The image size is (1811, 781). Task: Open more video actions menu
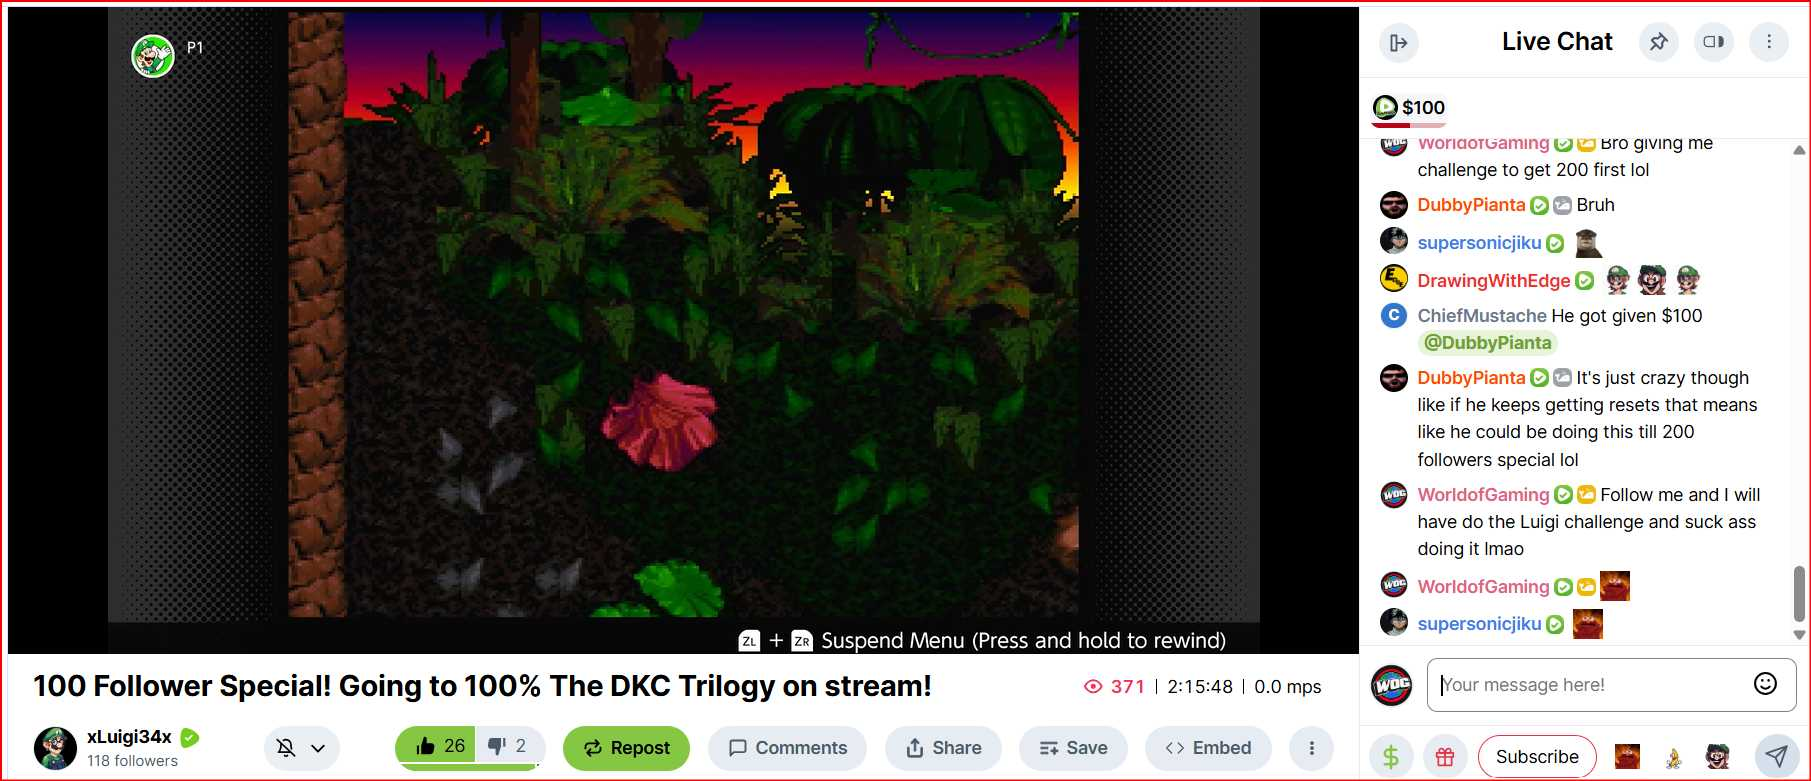(1312, 748)
